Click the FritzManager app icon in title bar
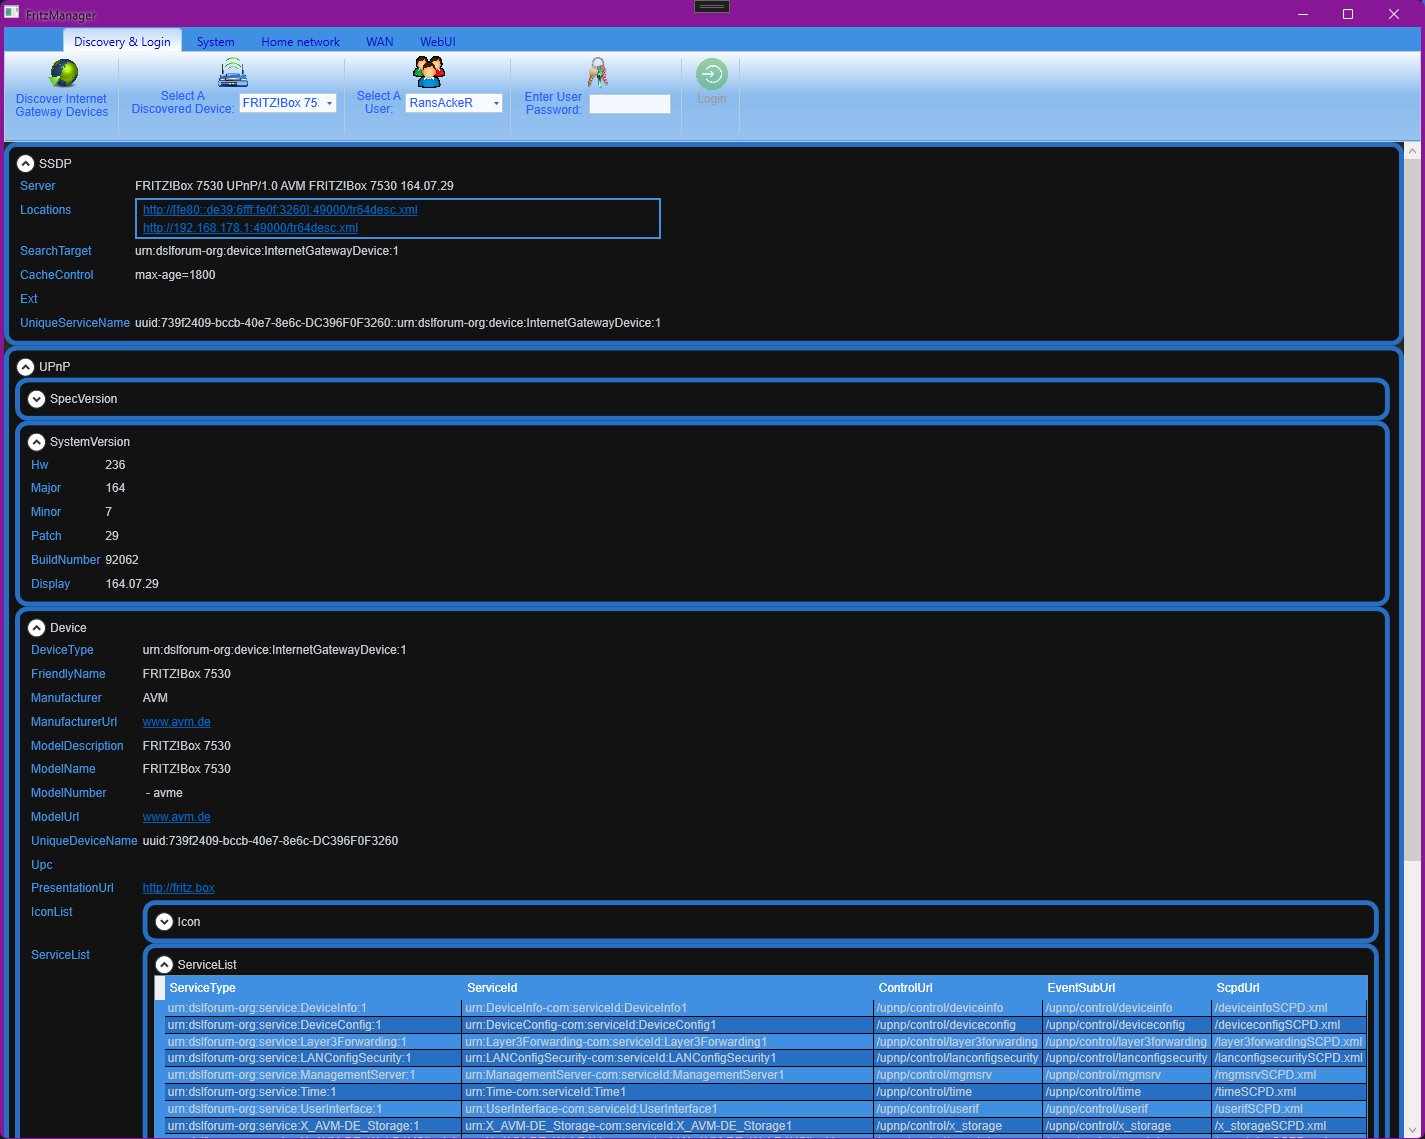The height and width of the screenshot is (1139, 1425). tap(12, 14)
